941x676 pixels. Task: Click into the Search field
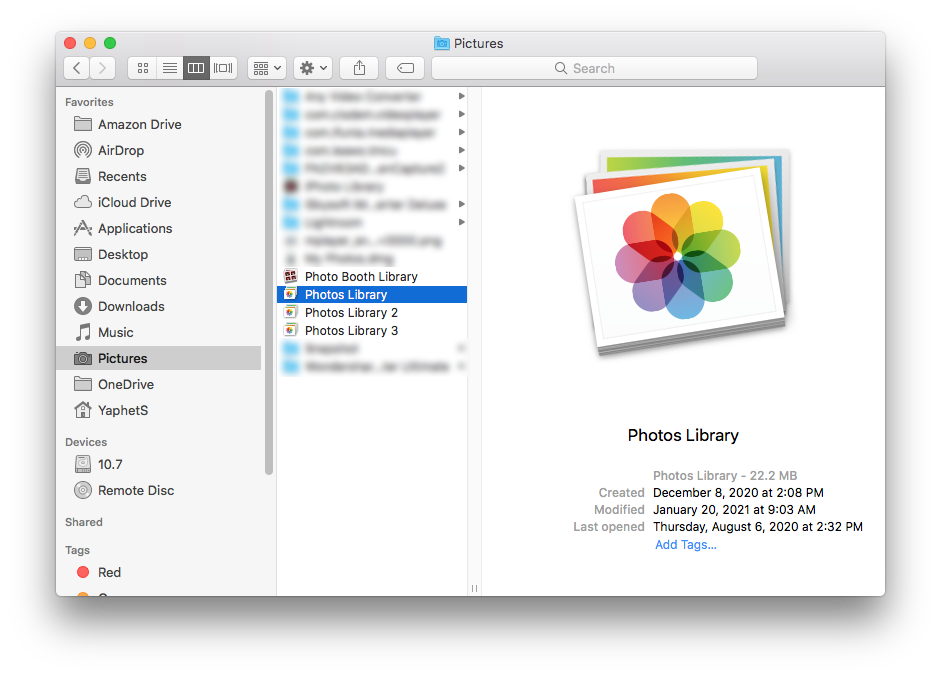click(594, 68)
